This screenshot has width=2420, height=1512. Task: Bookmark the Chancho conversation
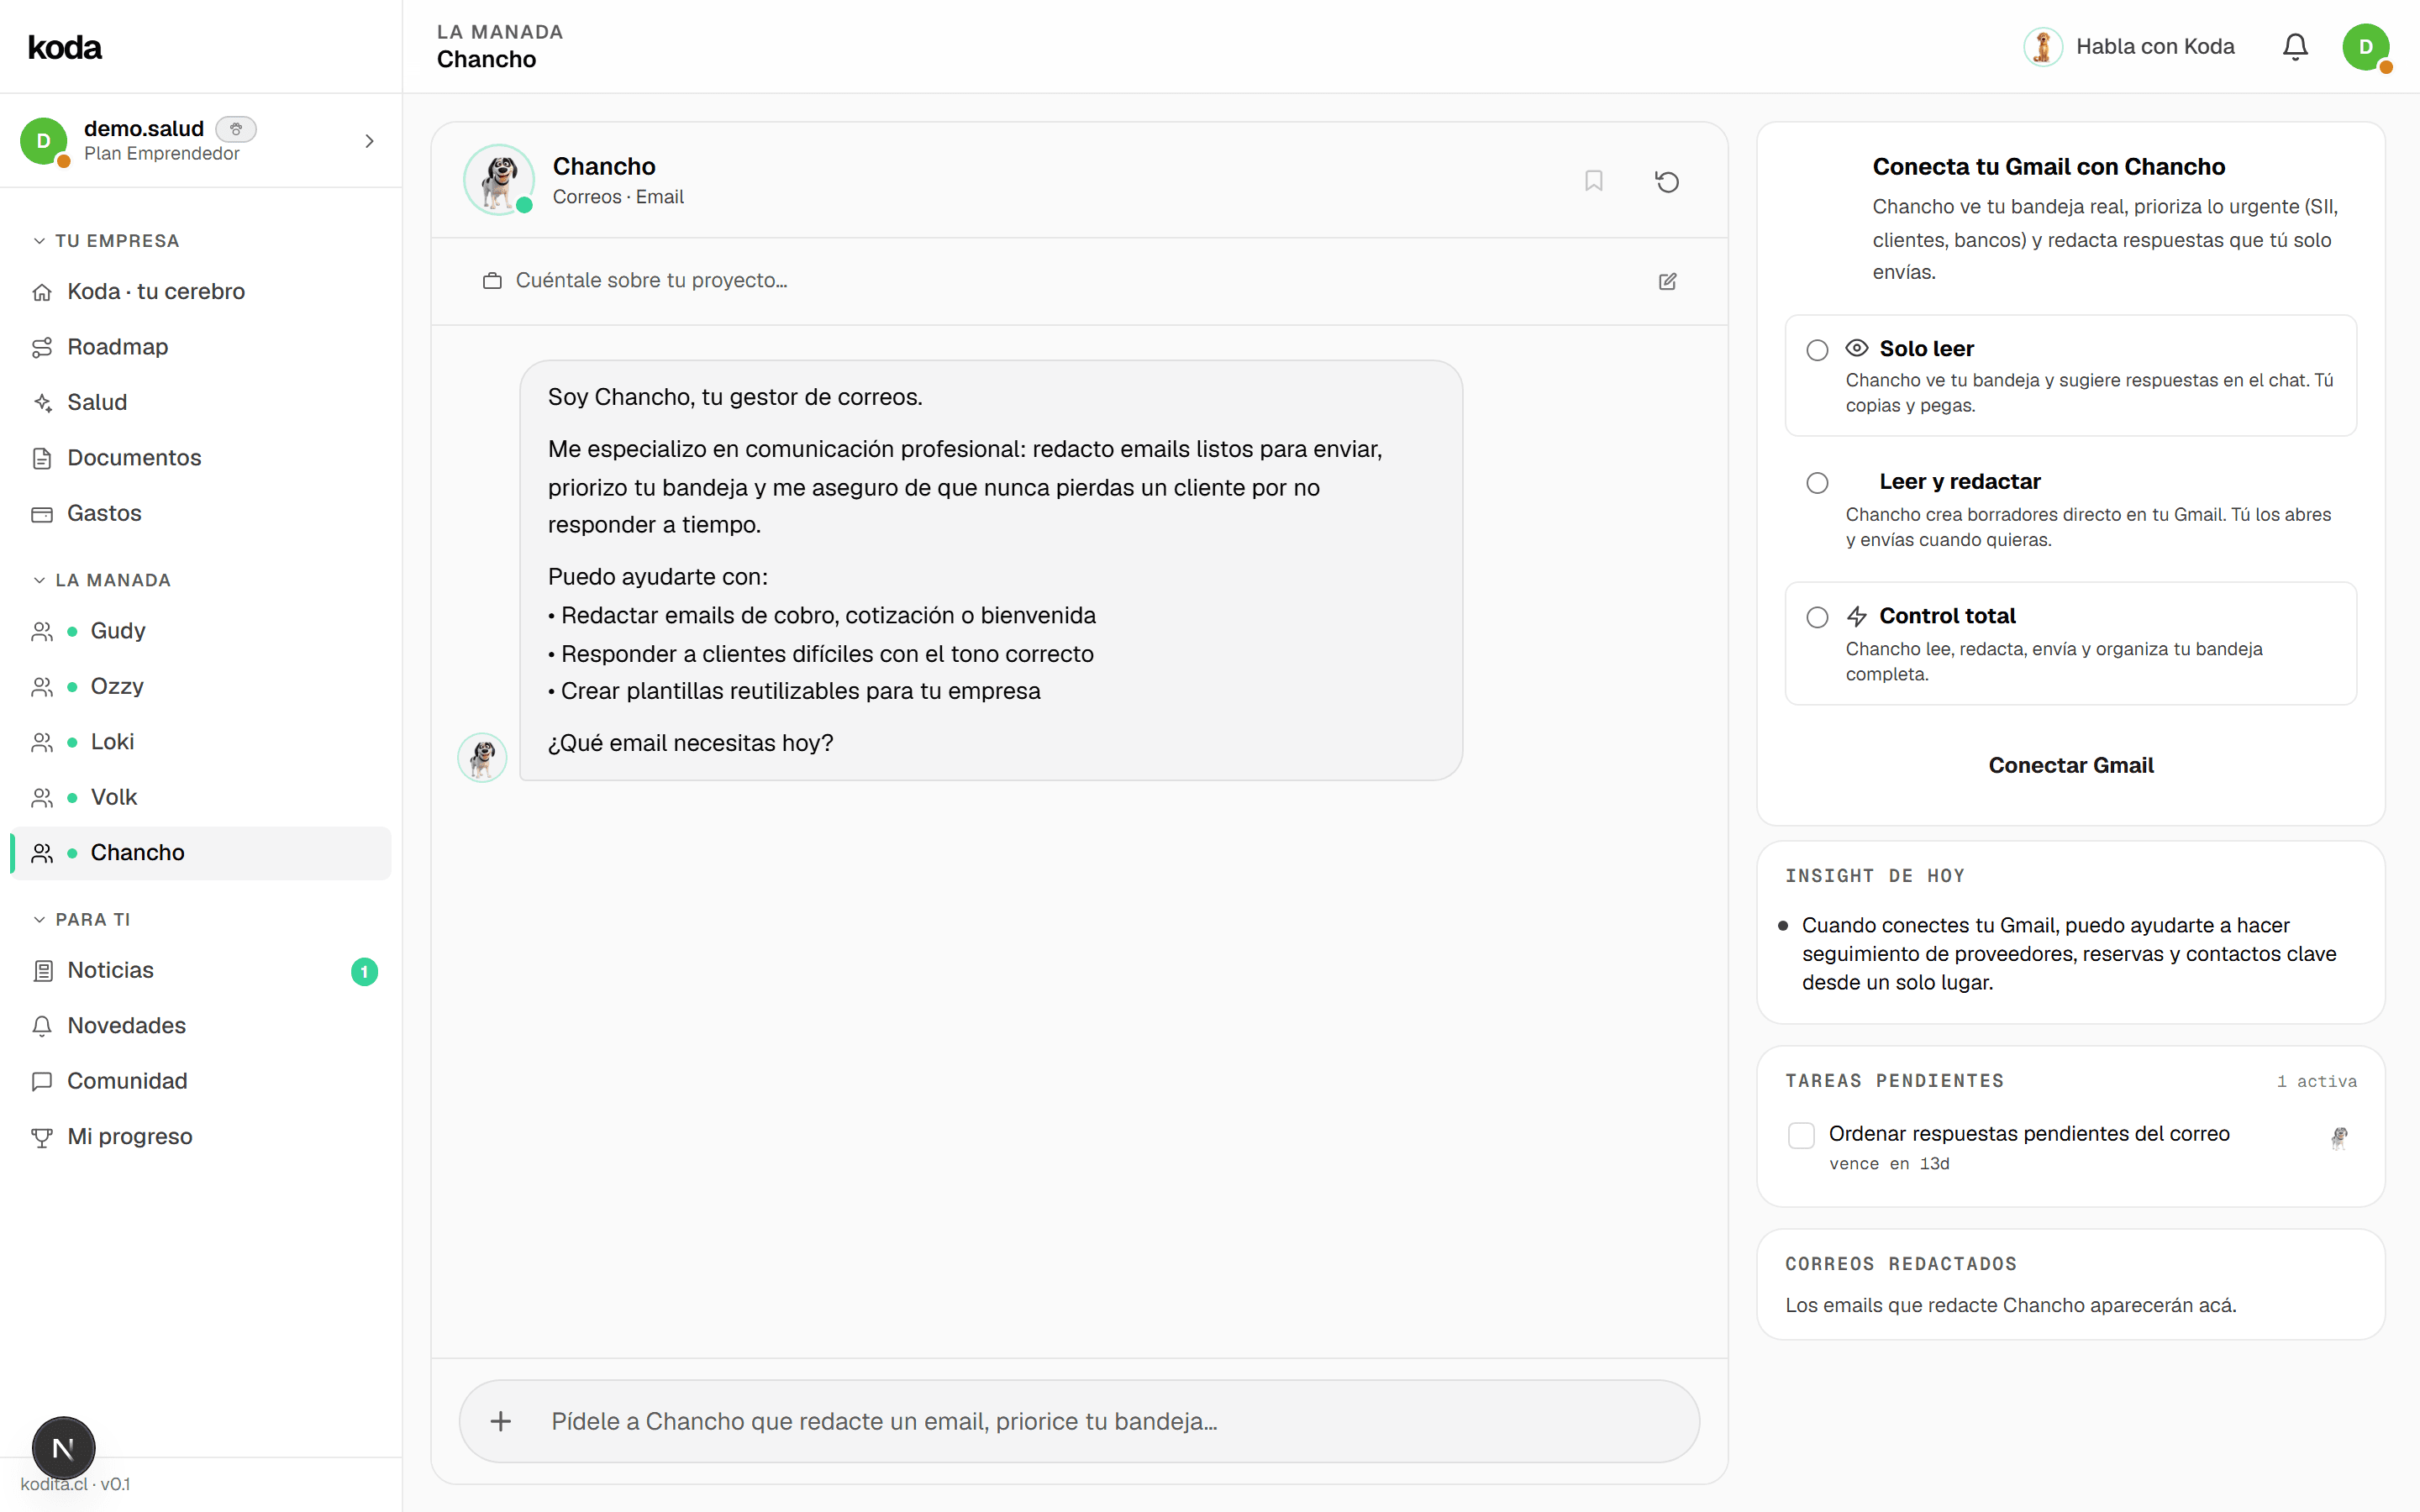pos(1594,181)
